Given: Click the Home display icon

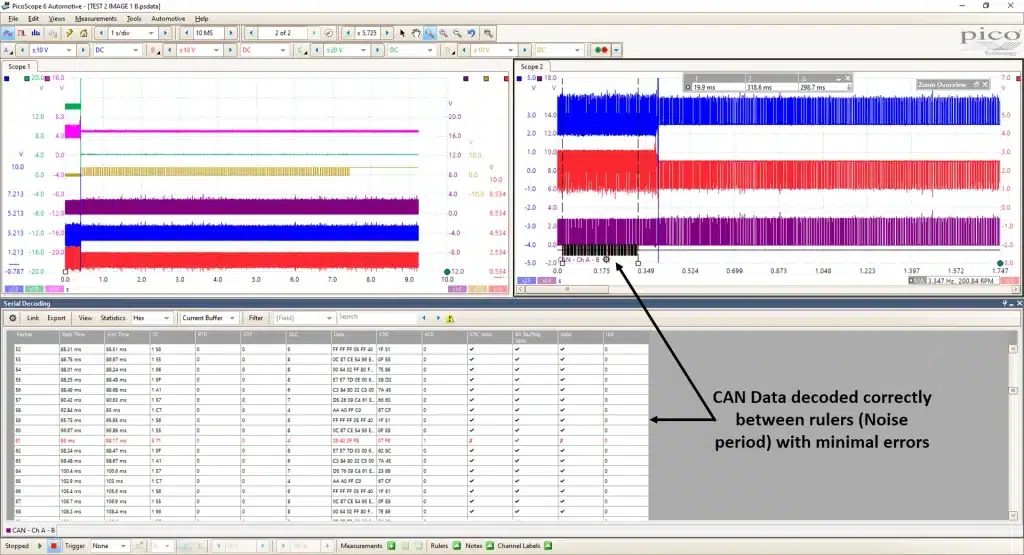Looking at the screenshot, I should (84, 33).
